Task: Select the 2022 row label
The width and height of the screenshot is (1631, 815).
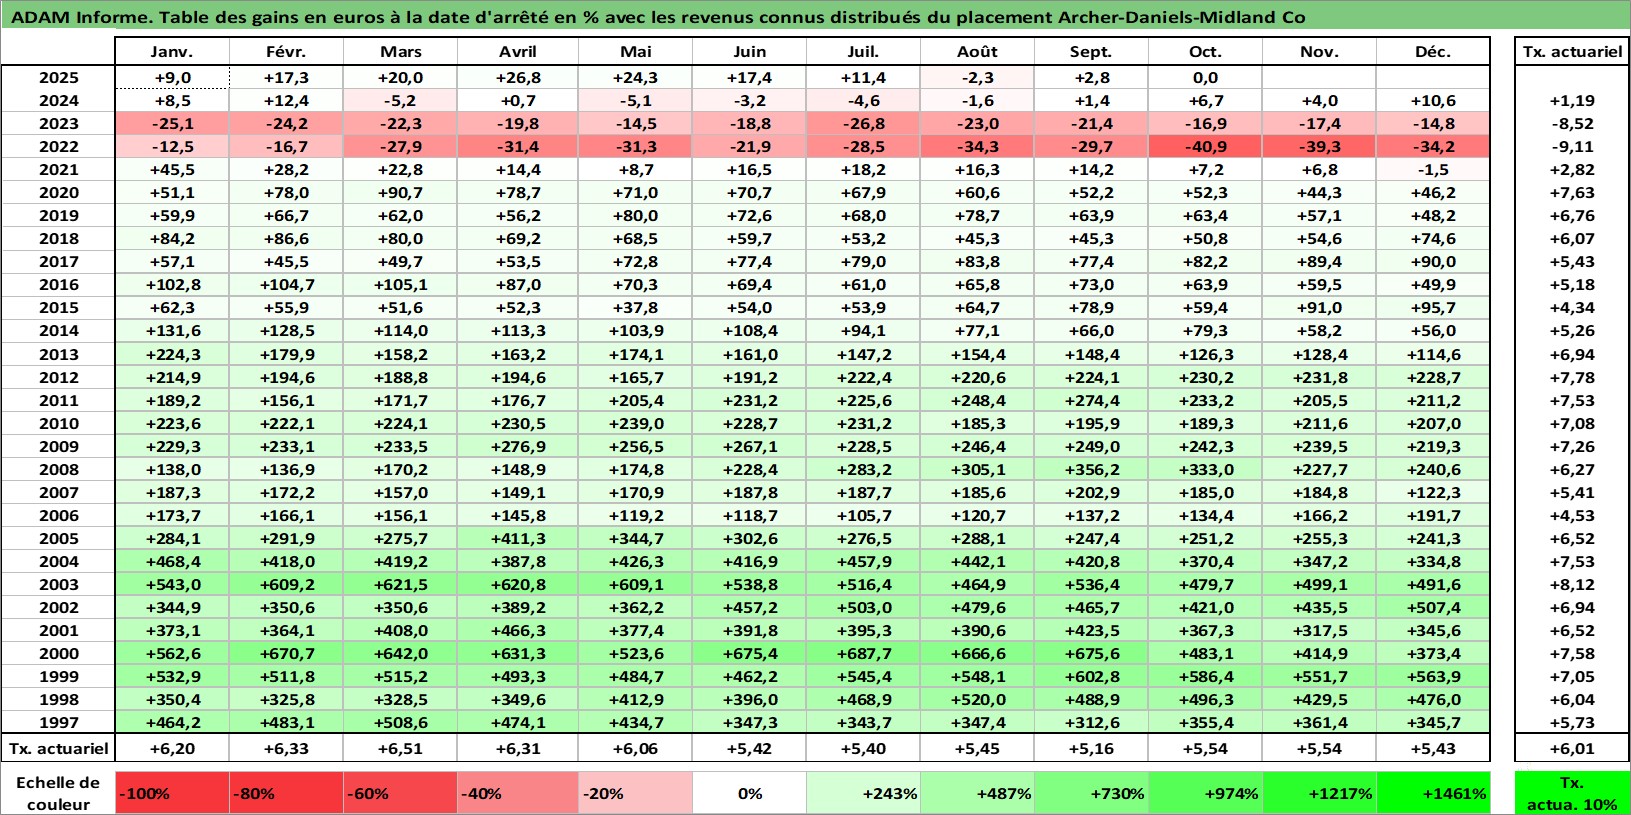Action: coord(58,147)
